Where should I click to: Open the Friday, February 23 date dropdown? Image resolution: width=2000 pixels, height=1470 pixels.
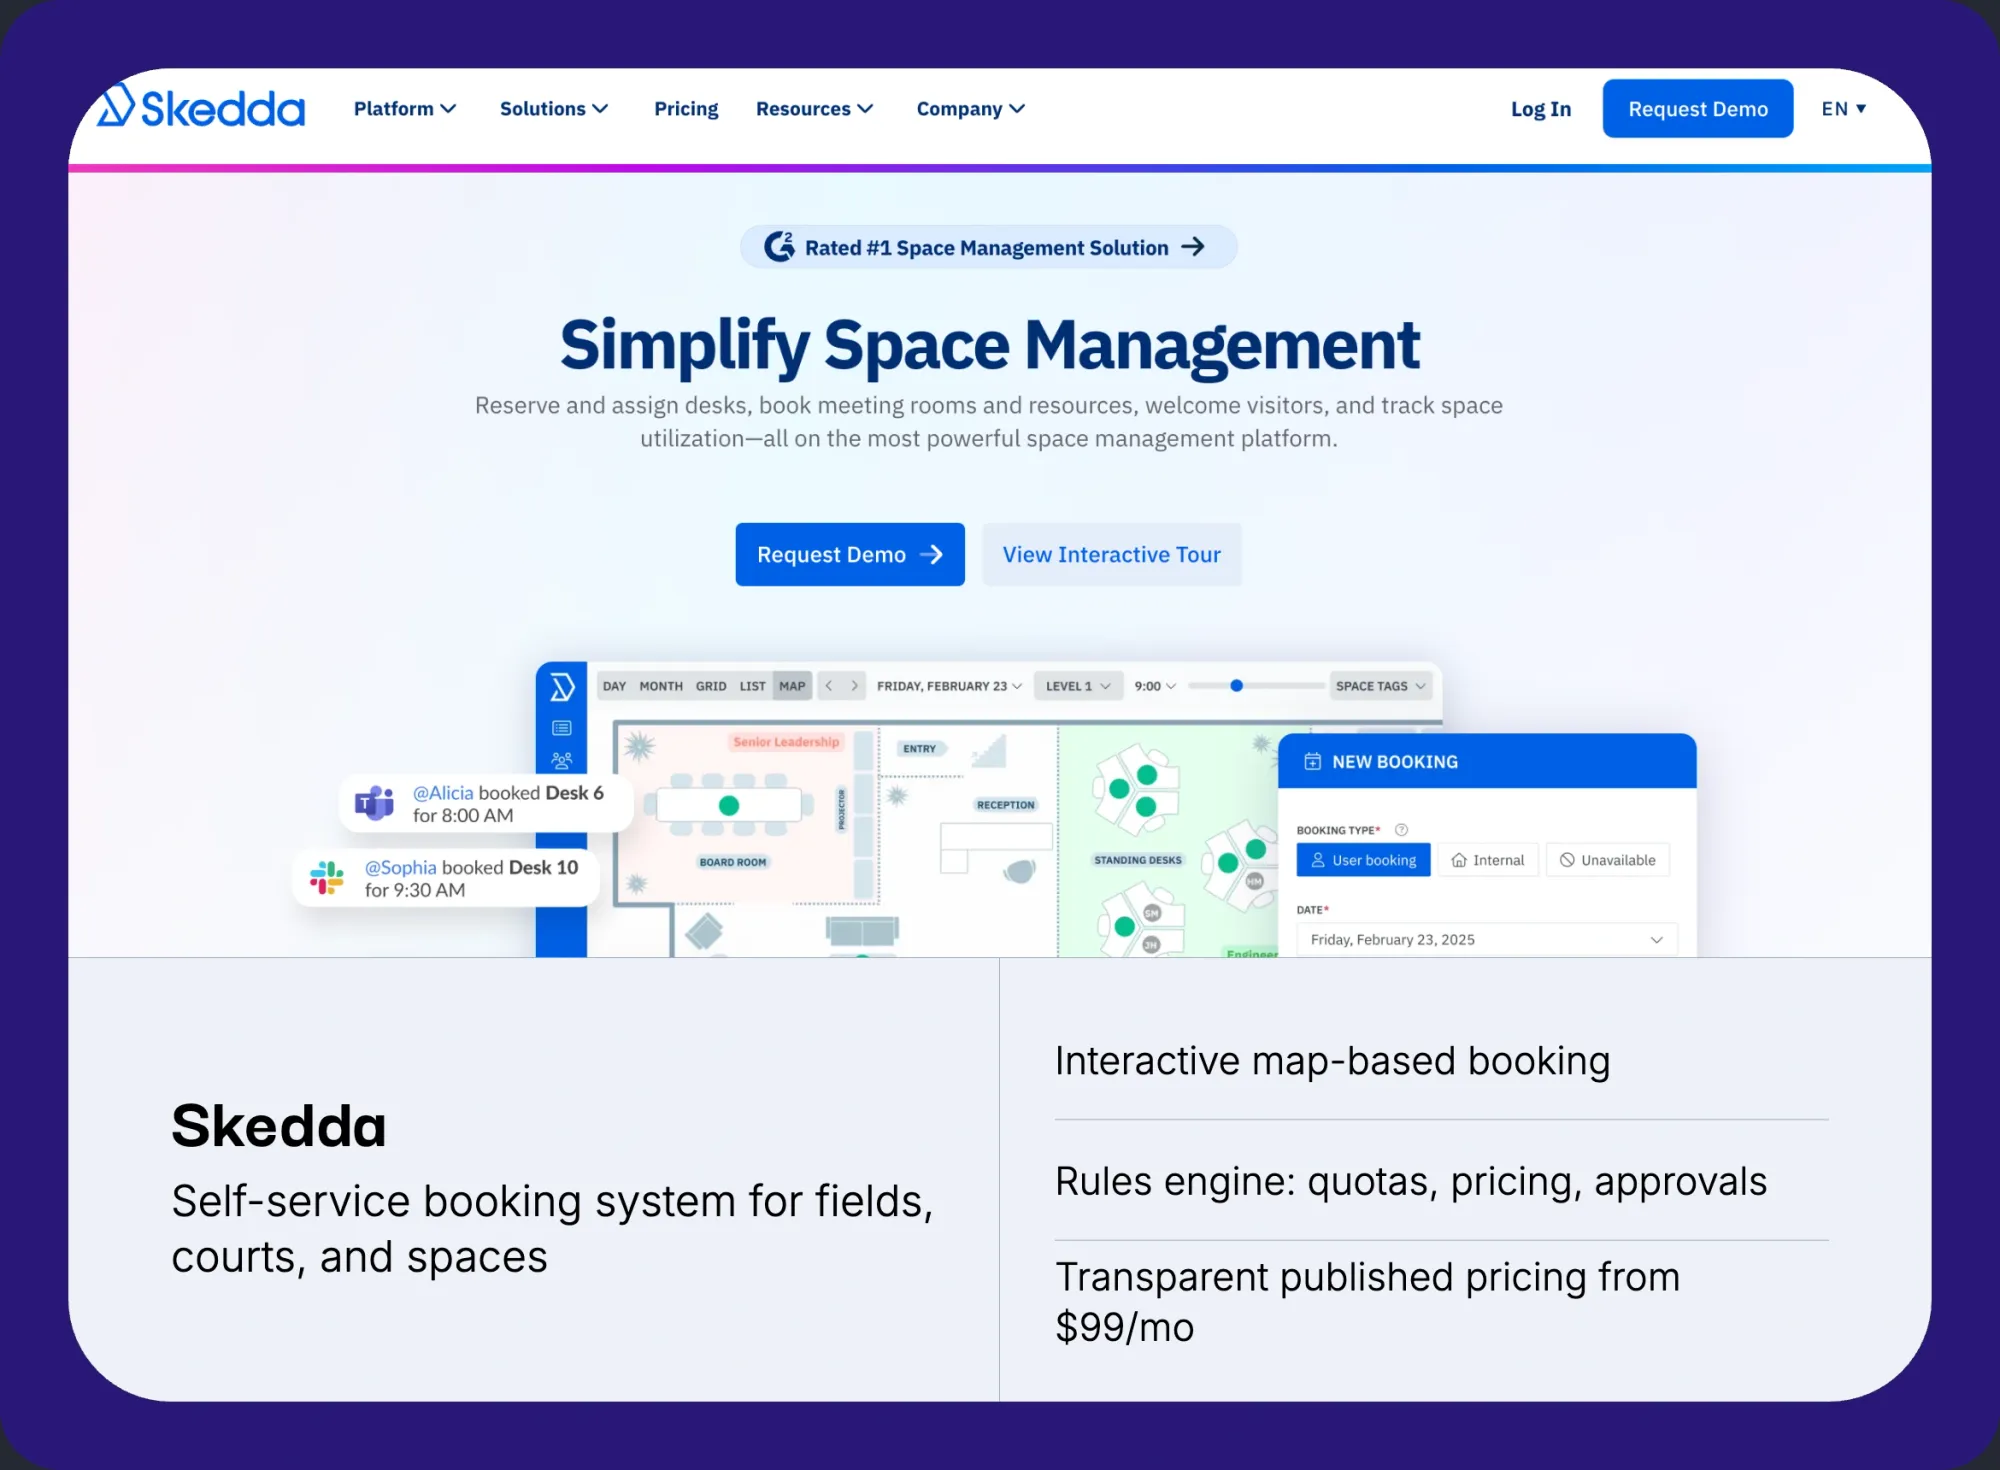(x=949, y=686)
